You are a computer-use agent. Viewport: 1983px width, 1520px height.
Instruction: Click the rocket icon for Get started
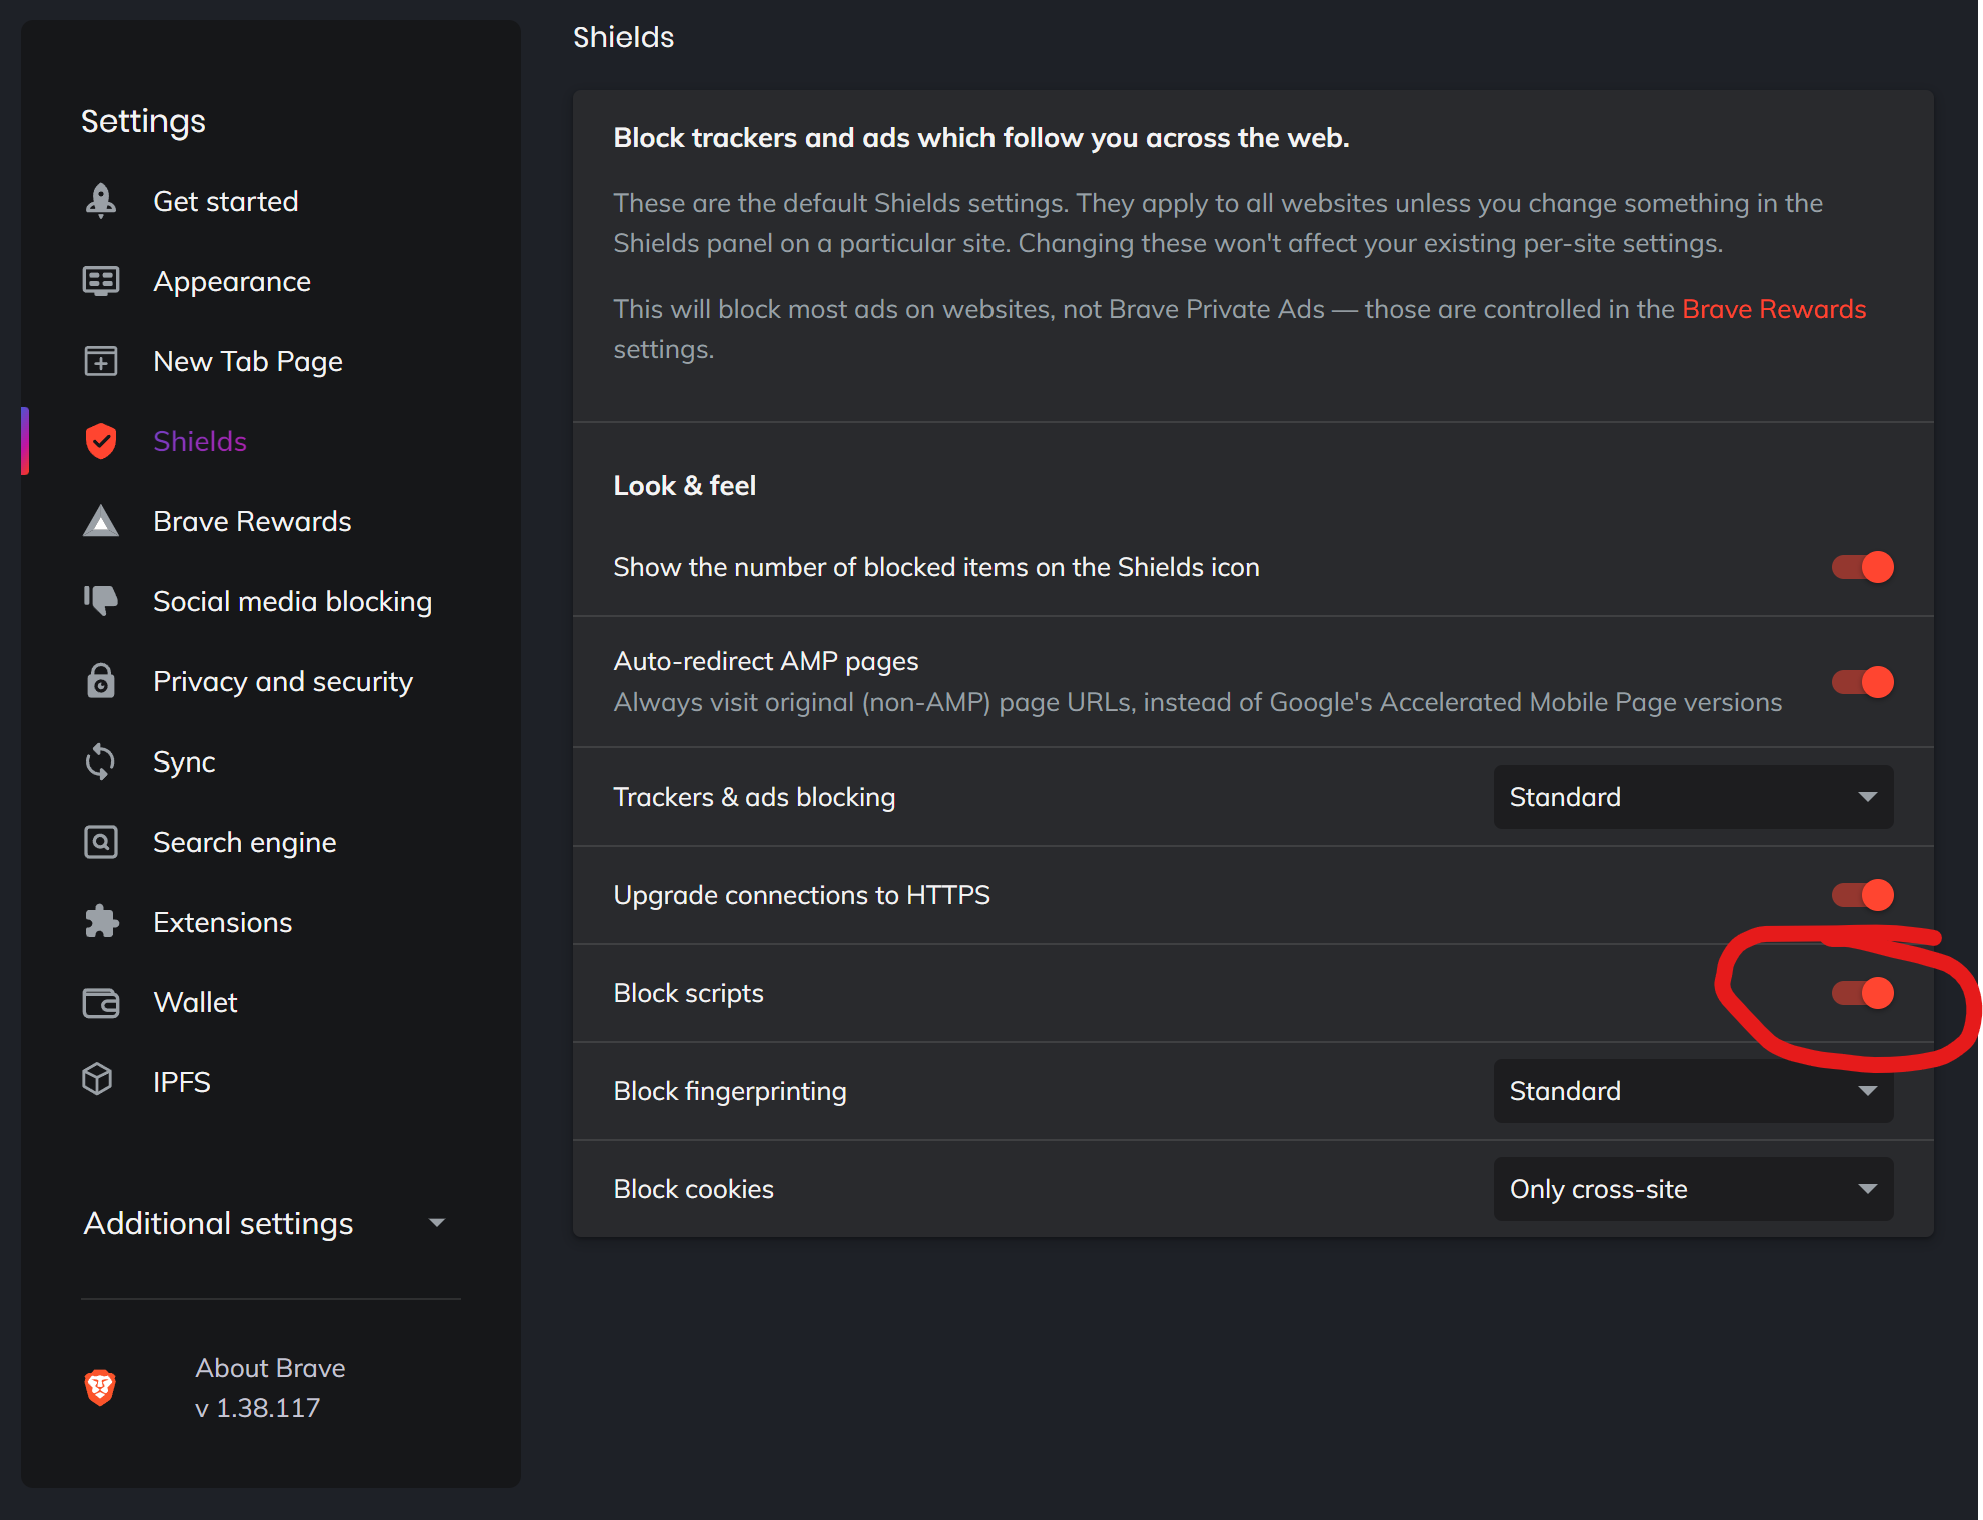(101, 201)
